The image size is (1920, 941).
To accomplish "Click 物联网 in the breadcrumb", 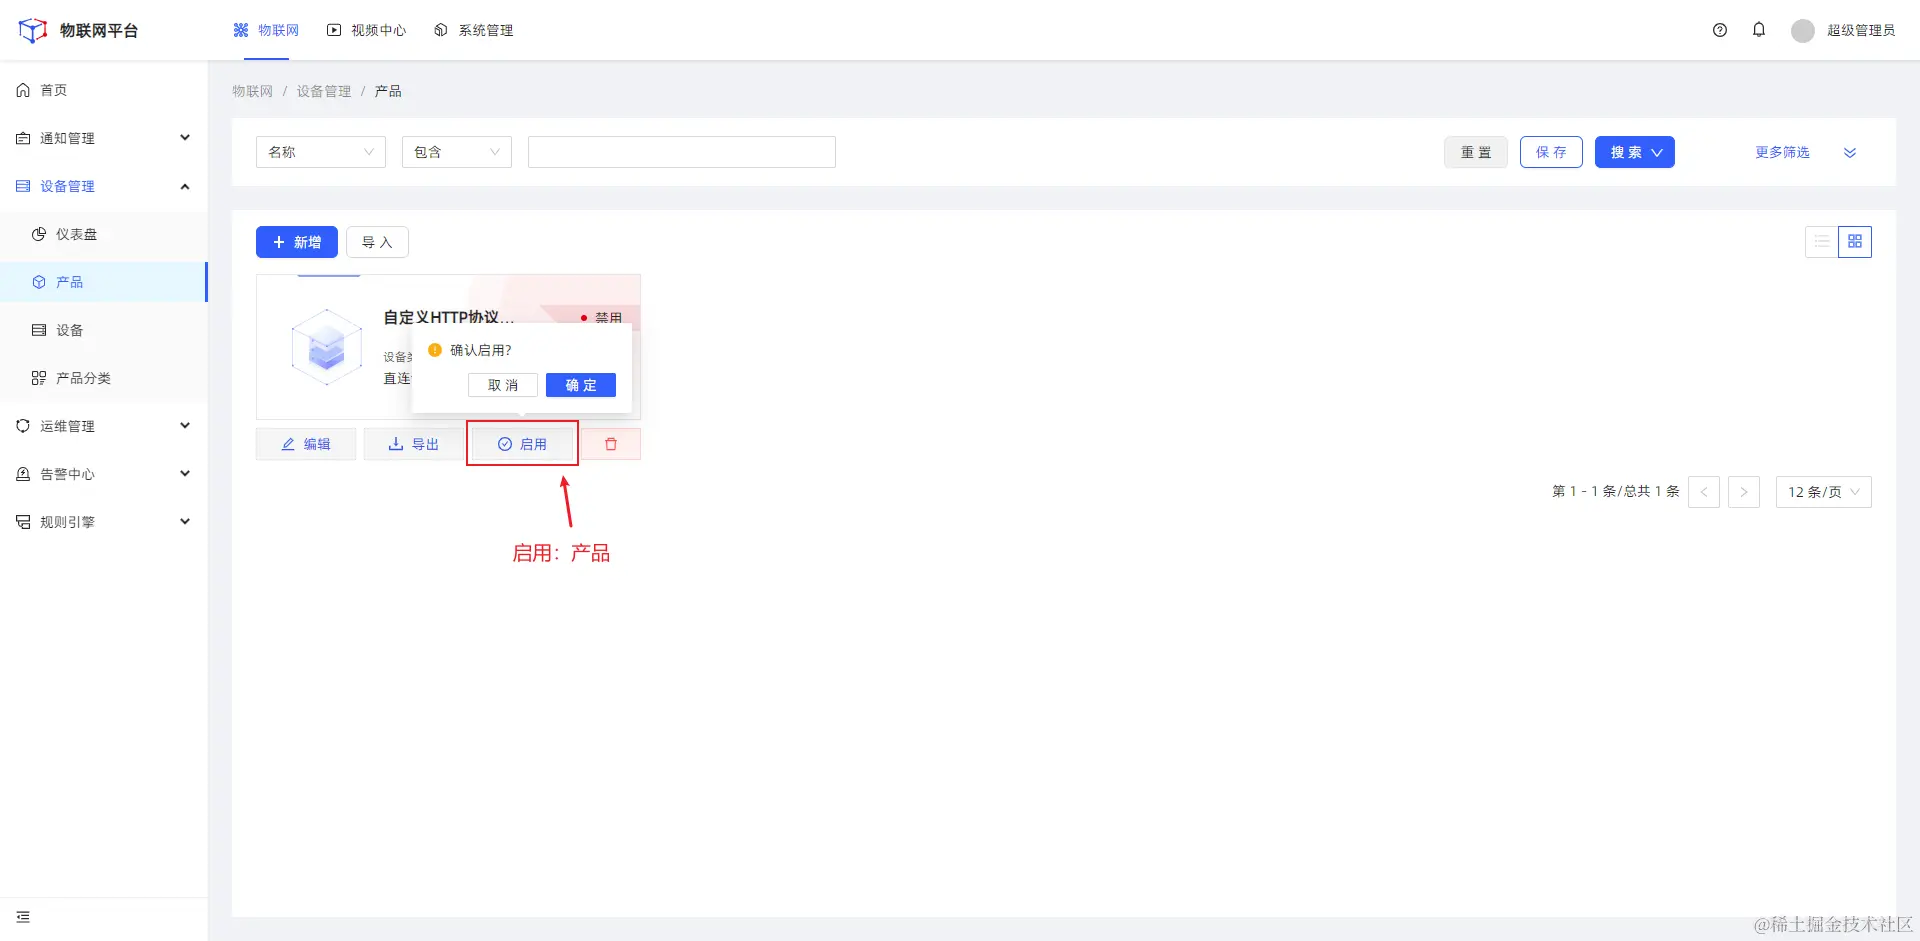I will tap(252, 91).
